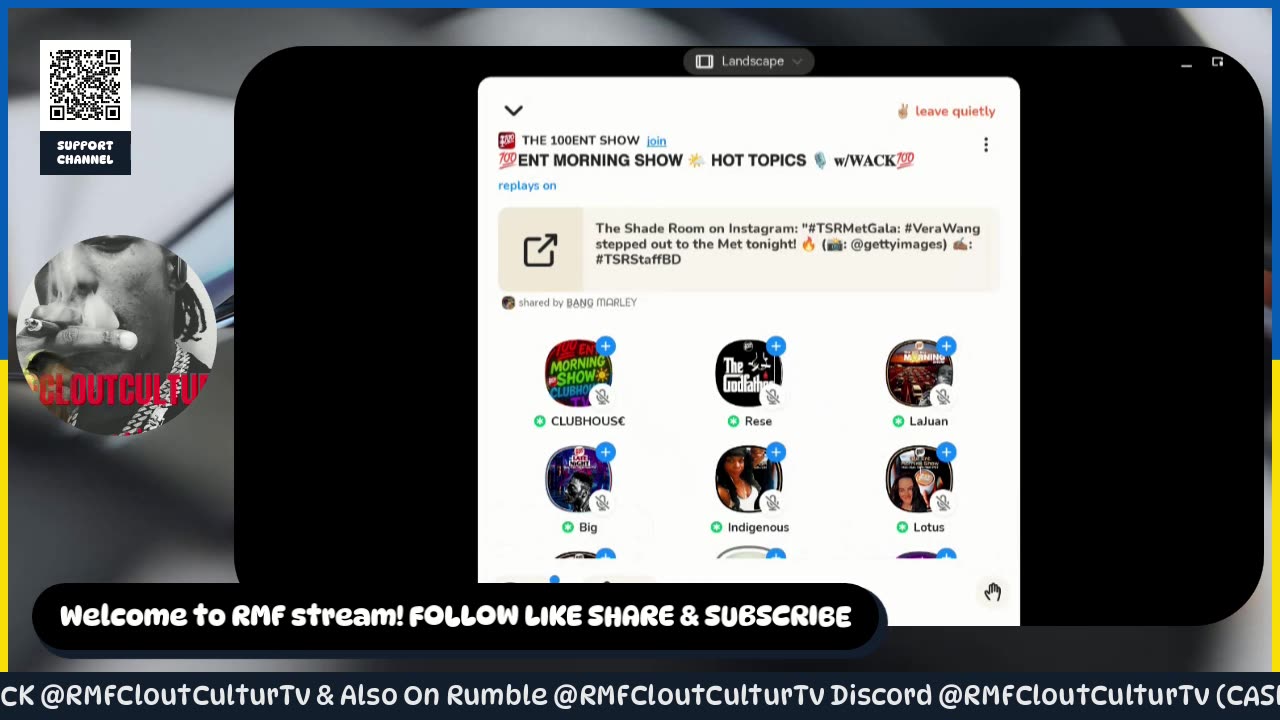1280x720 pixels.
Task: Follow Big using the plus badge
Action: point(605,452)
